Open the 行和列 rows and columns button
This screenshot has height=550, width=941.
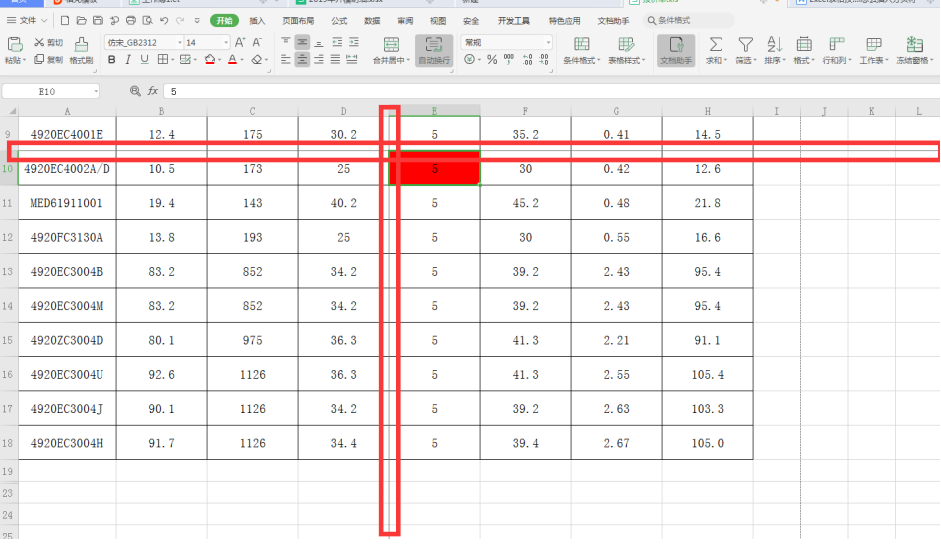coord(837,50)
